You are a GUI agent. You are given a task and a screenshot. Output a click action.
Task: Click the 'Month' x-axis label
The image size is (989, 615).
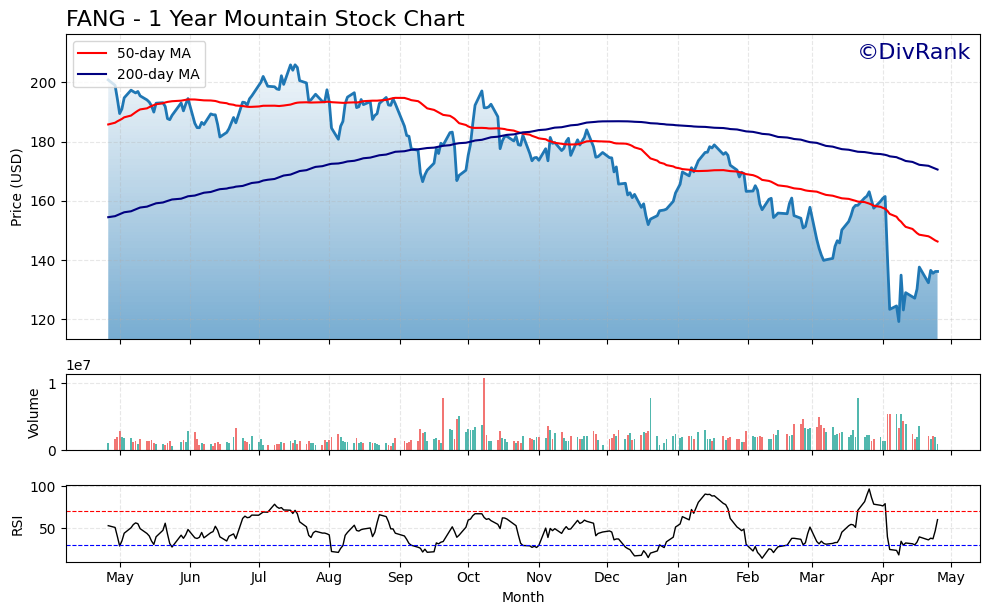523,597
